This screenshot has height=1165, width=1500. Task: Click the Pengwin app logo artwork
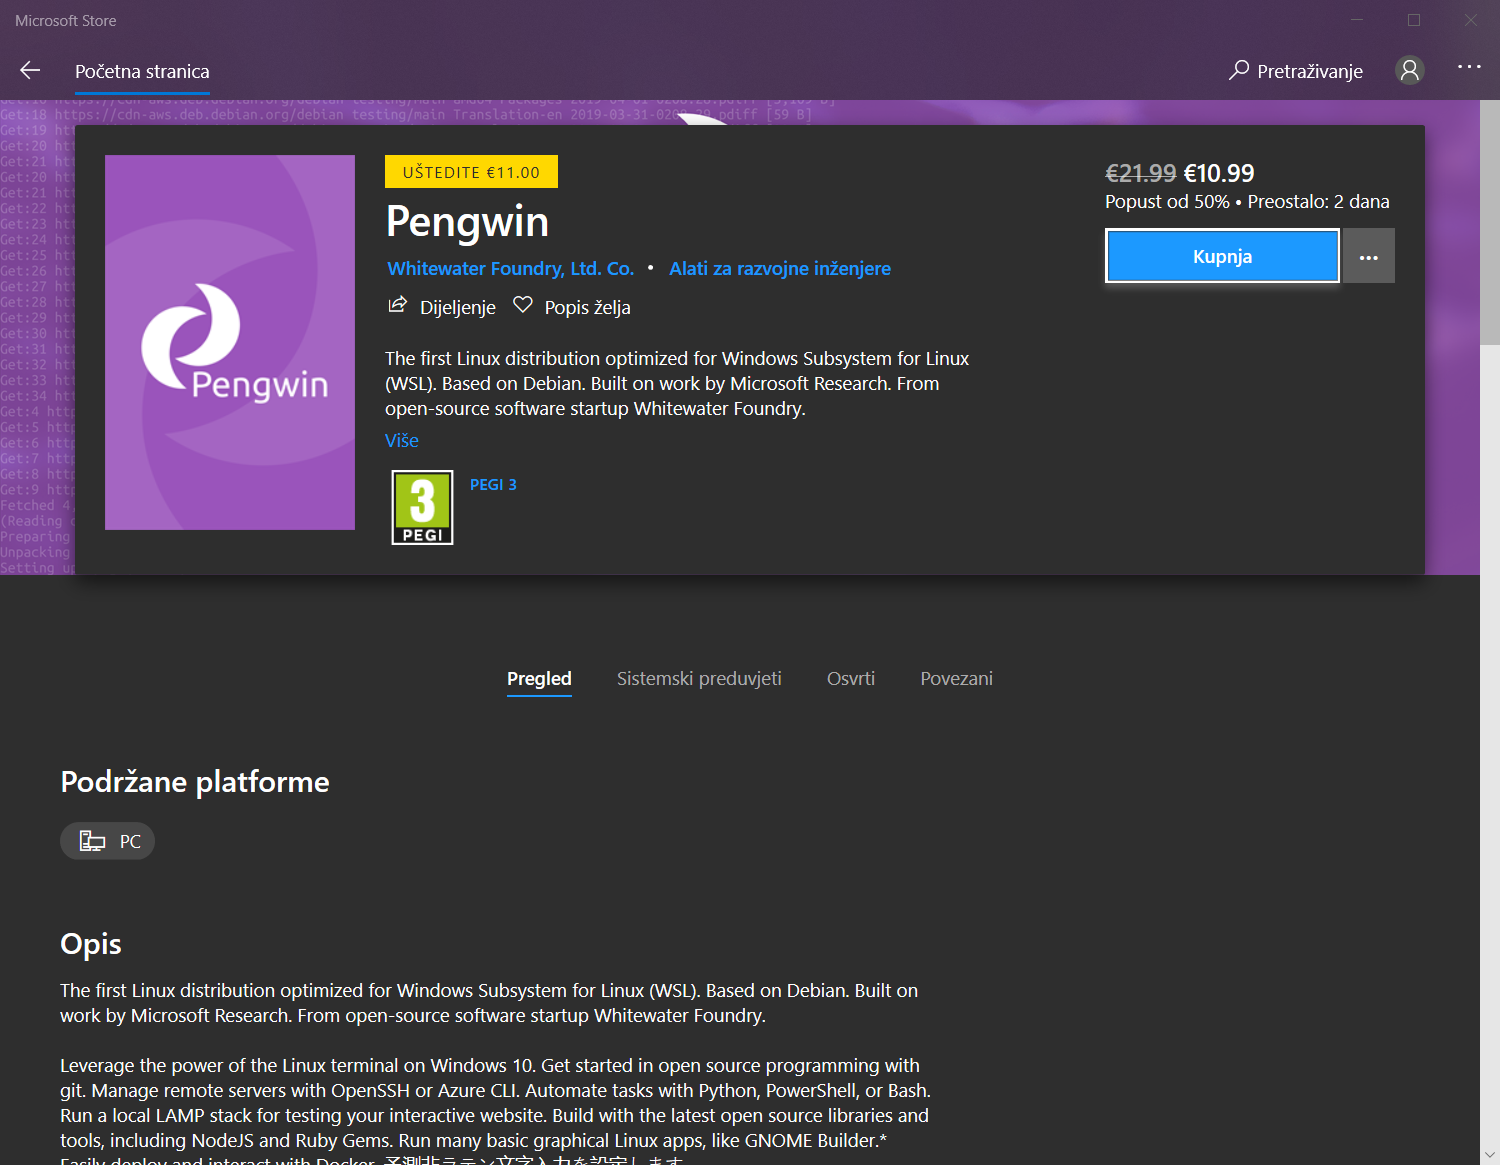(x=230, y=342)
